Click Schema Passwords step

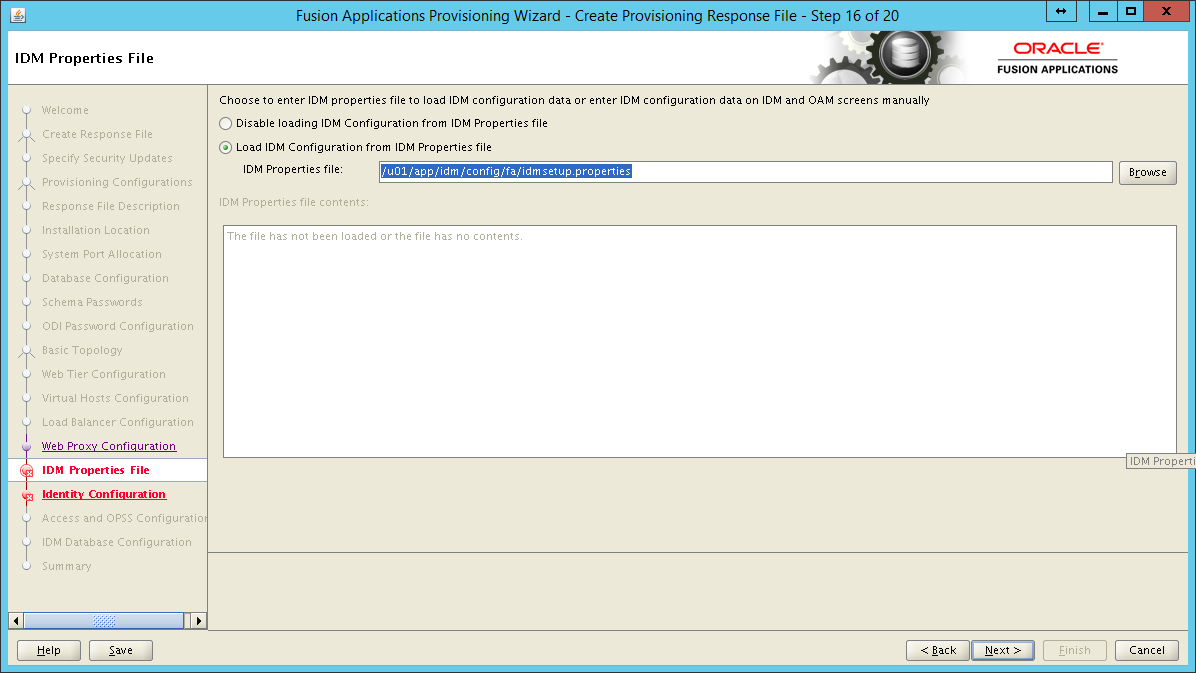click(x=92, y=302)
